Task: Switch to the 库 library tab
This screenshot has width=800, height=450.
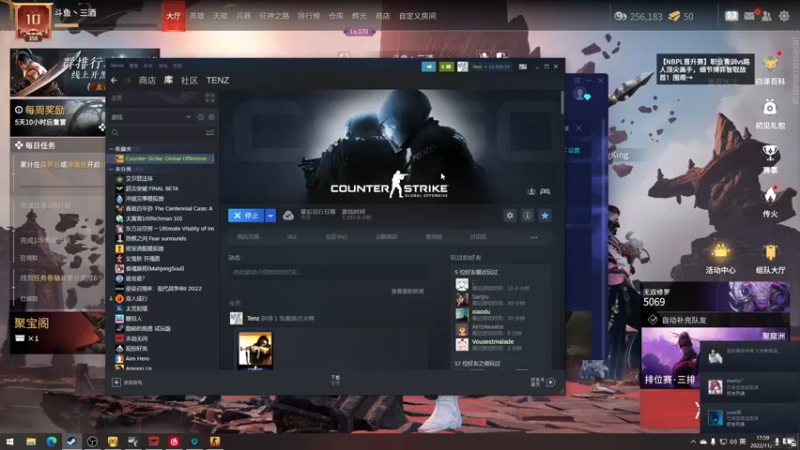Action: [x=168, y=80]
